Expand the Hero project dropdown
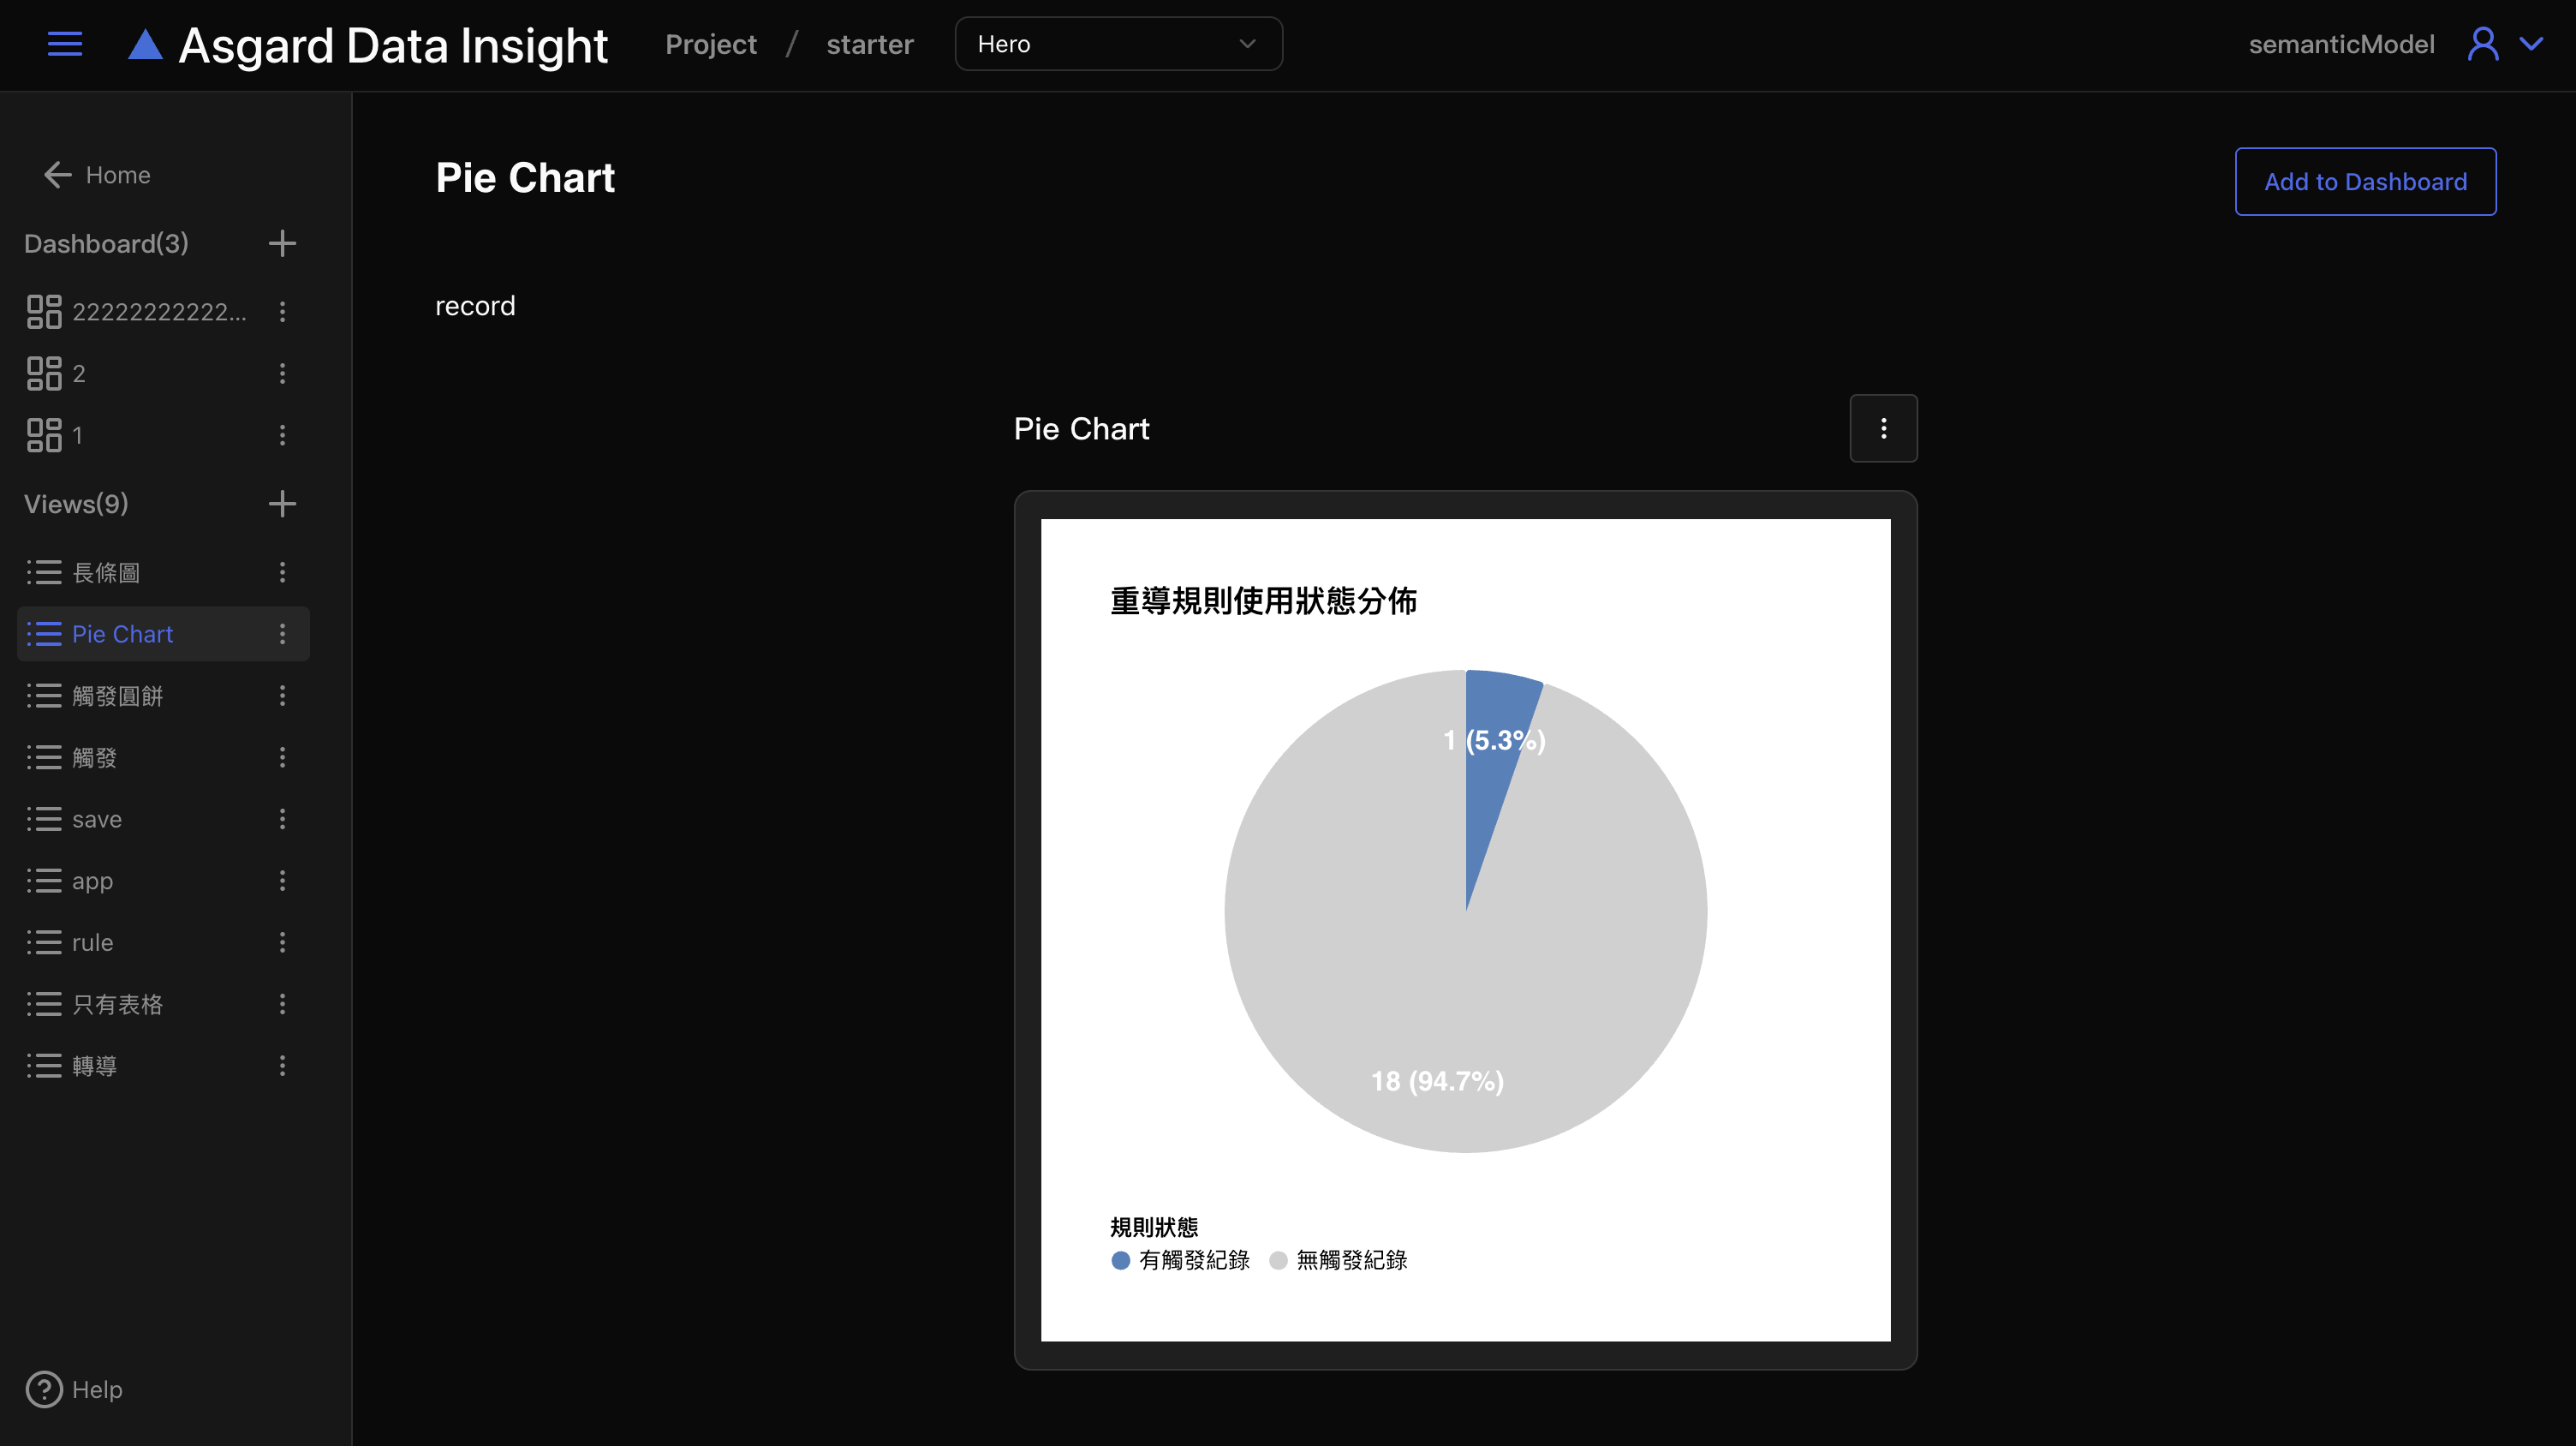Screen dimensions: 2576x1446 coord(1118,44)
